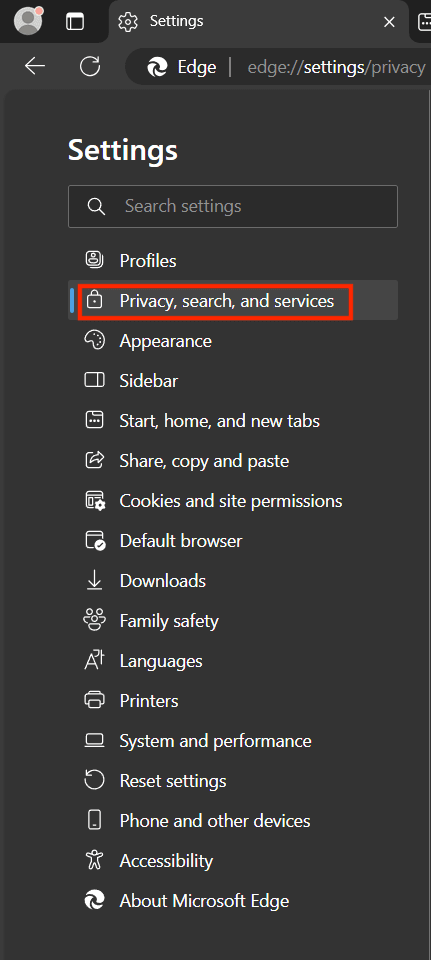Click the profile avatar icon
The width and height of the screenshot is (431, 960).
point(28,21)
